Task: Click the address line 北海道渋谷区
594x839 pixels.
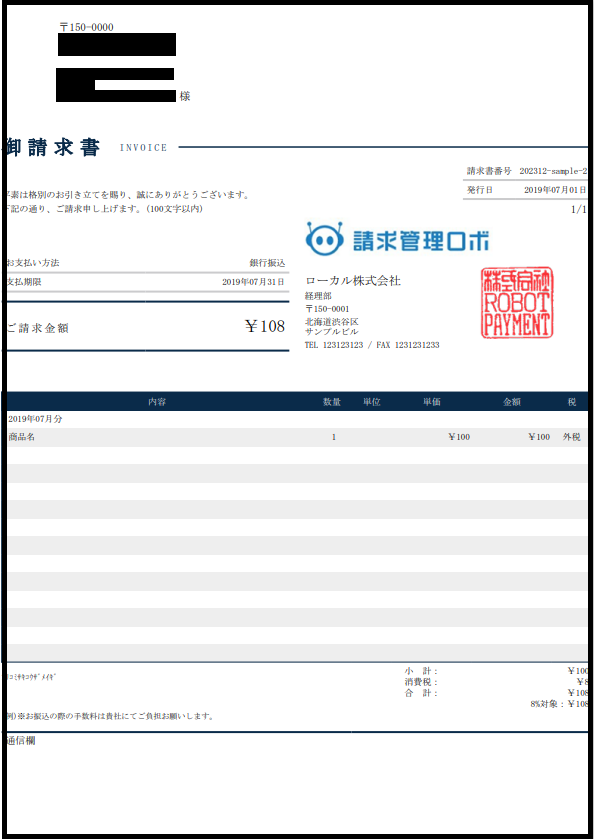Action: point(331,322)
